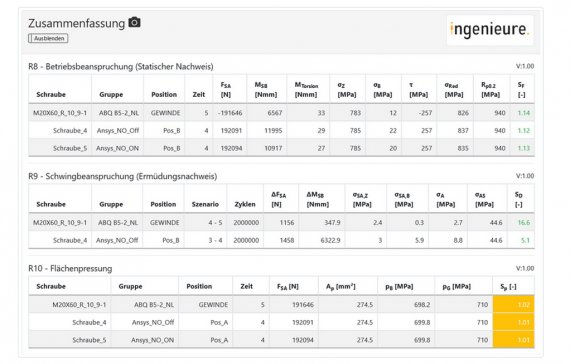Click the camera snapshot icon beside Zusammenfassung
The image size is (570, 364).
click(135, 22)
